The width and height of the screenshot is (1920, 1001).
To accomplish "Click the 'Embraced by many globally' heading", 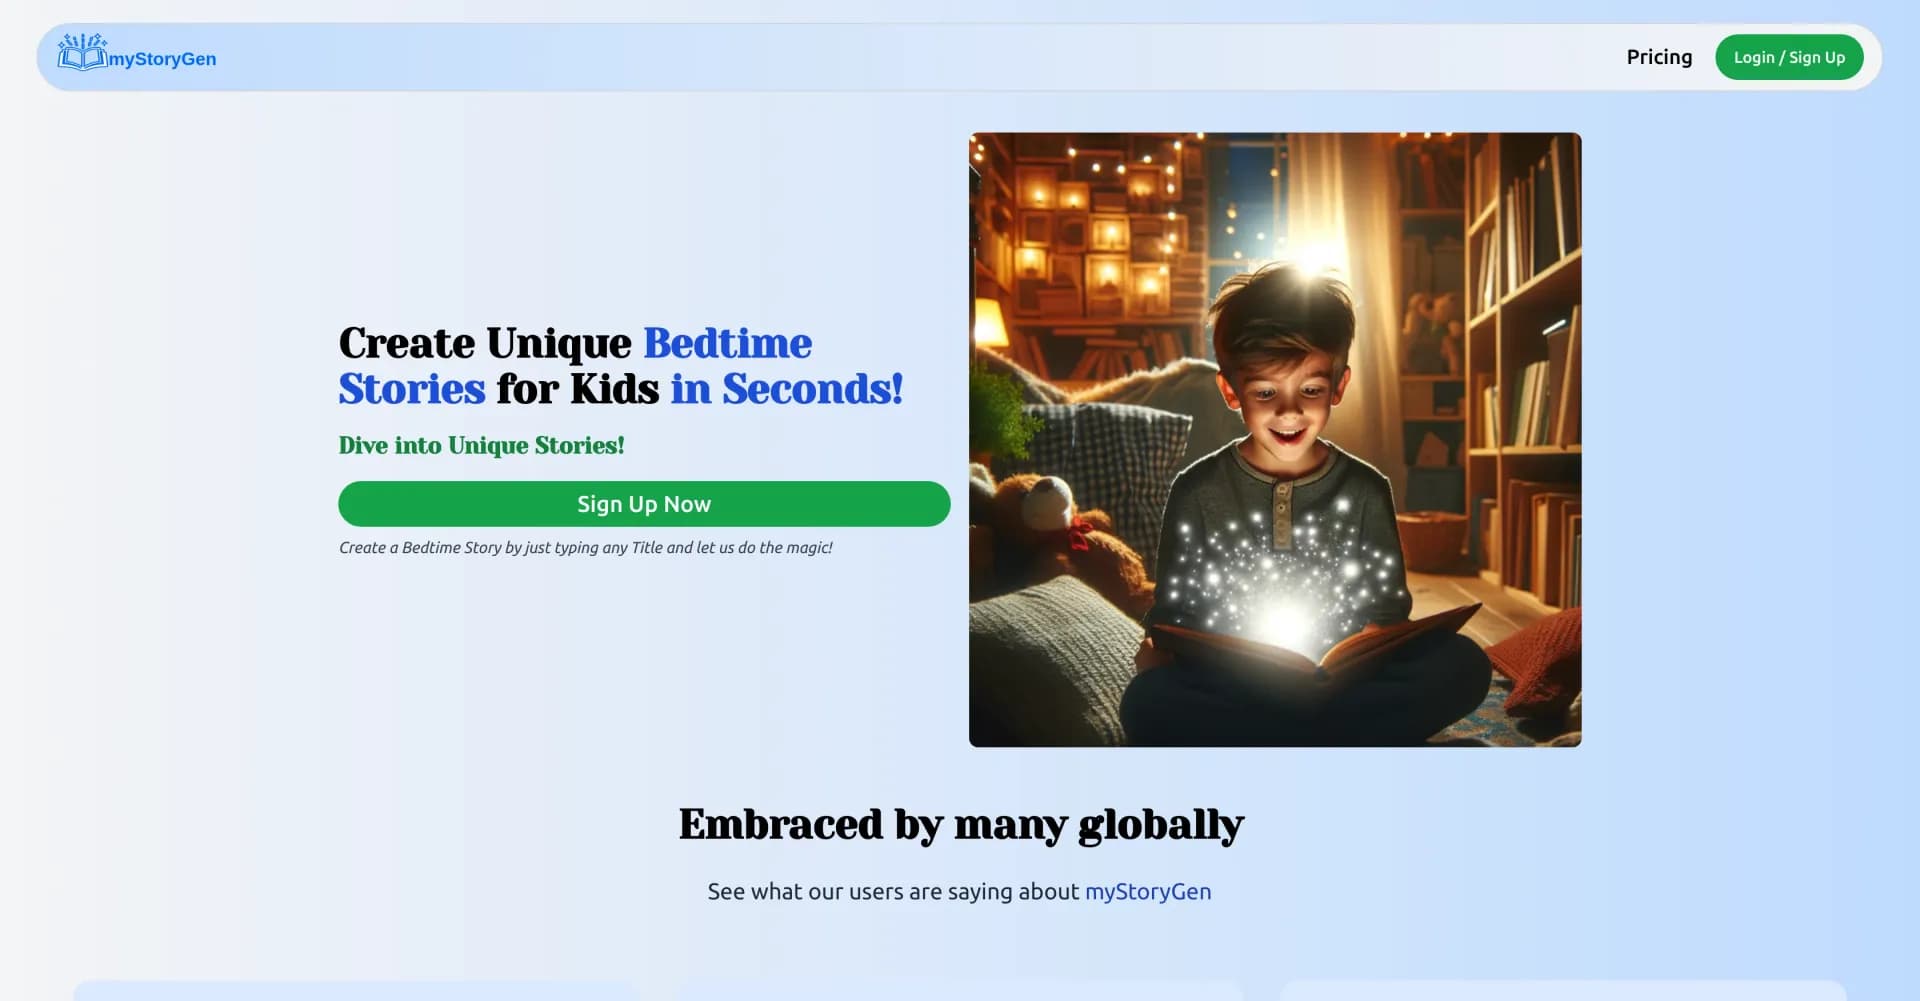I will point(961,825).
